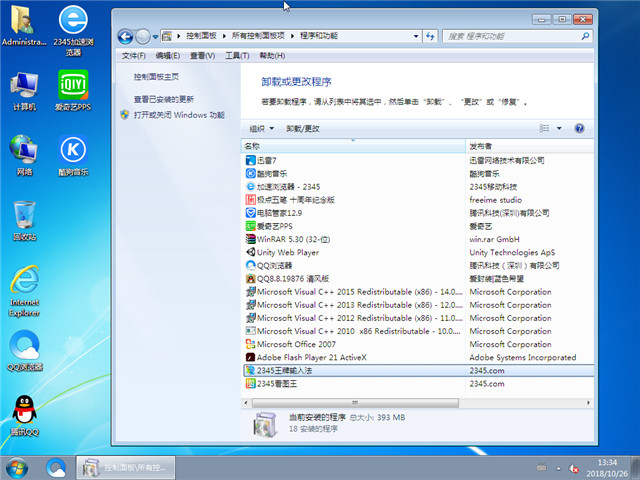Click QQ浏览器 pinned taskbar icon
This screenshot has height=480, width=640.
coord(56,468)
